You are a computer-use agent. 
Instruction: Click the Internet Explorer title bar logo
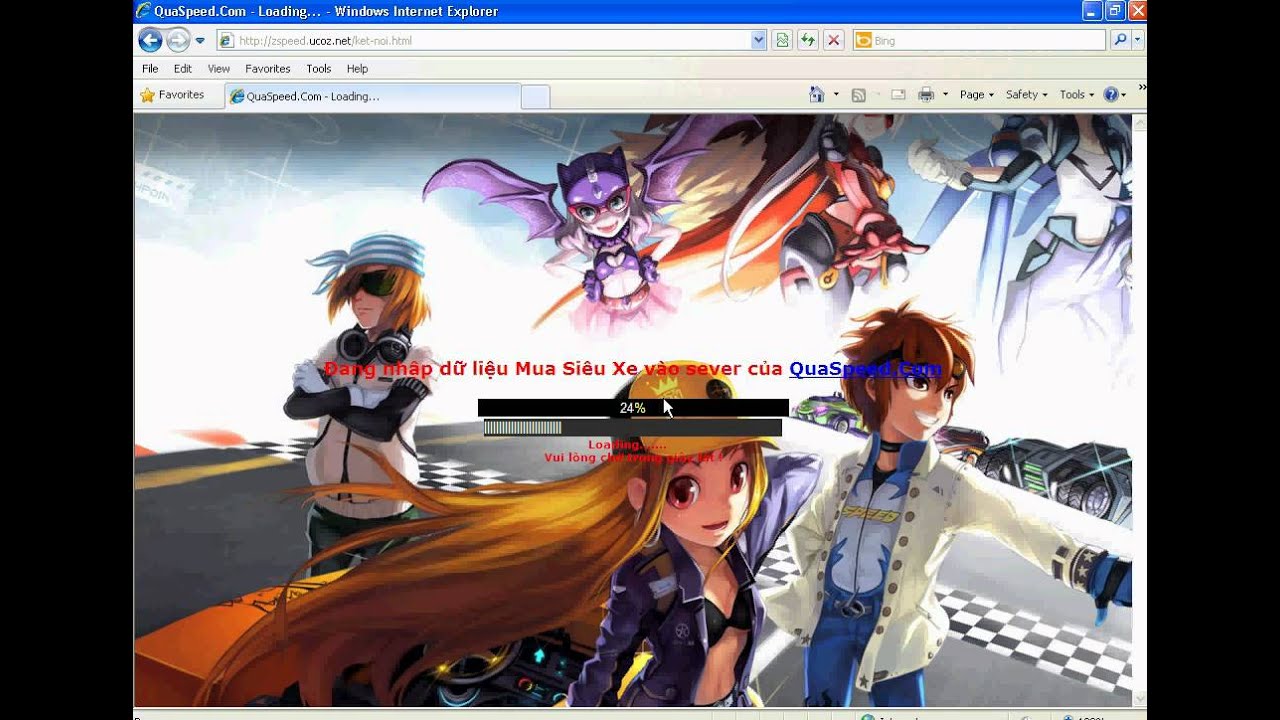[144, 11]
